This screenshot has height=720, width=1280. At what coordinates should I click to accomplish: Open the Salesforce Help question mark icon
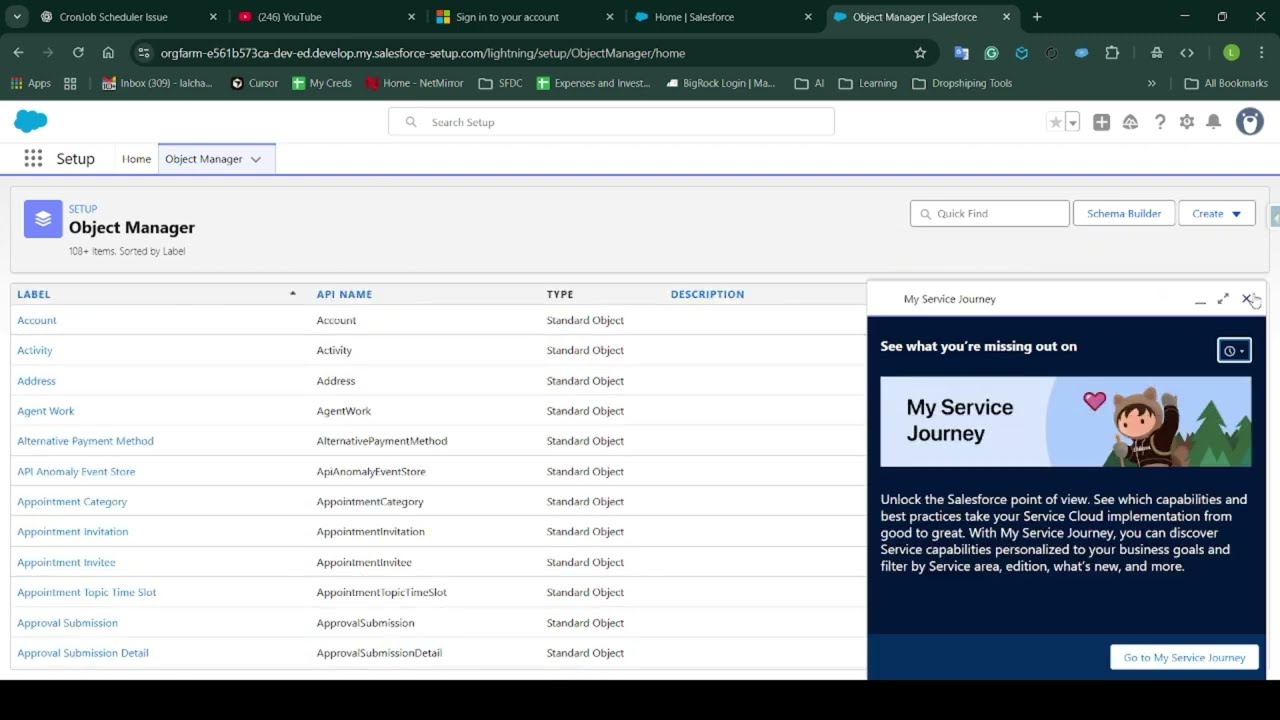pos(1159,122)
